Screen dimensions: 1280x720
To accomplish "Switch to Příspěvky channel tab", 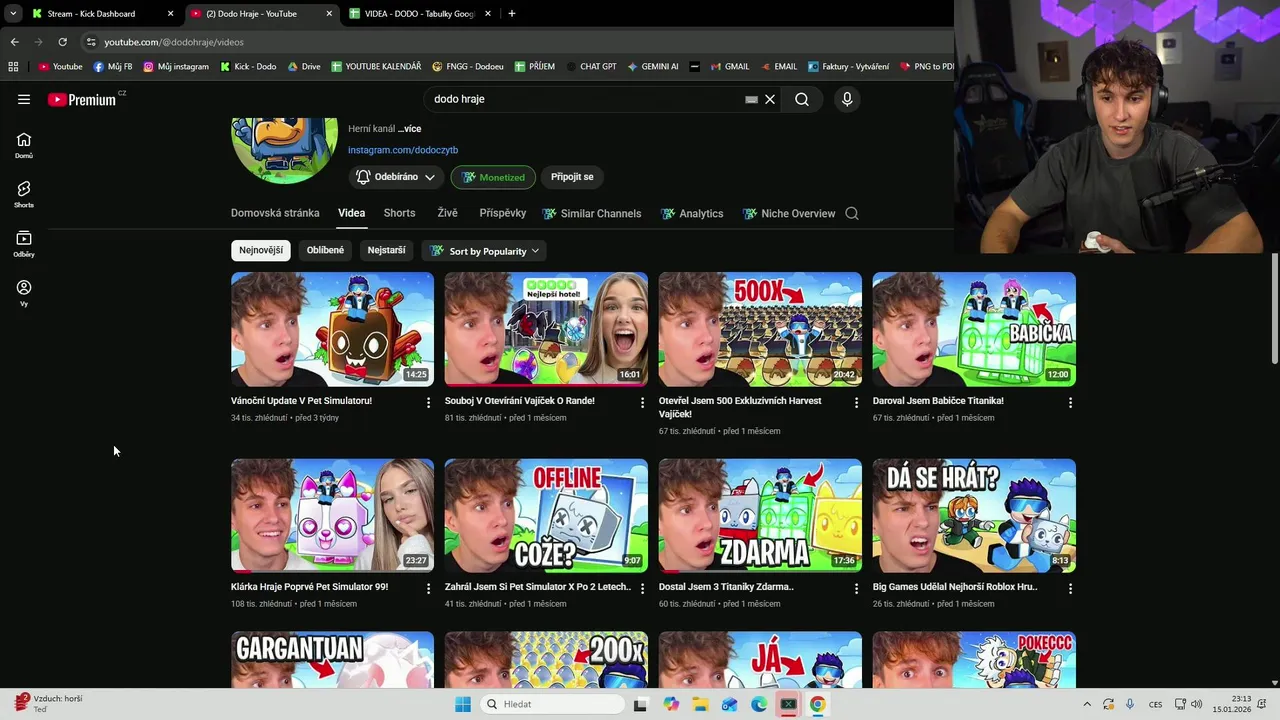I will [x=502, y=213].
